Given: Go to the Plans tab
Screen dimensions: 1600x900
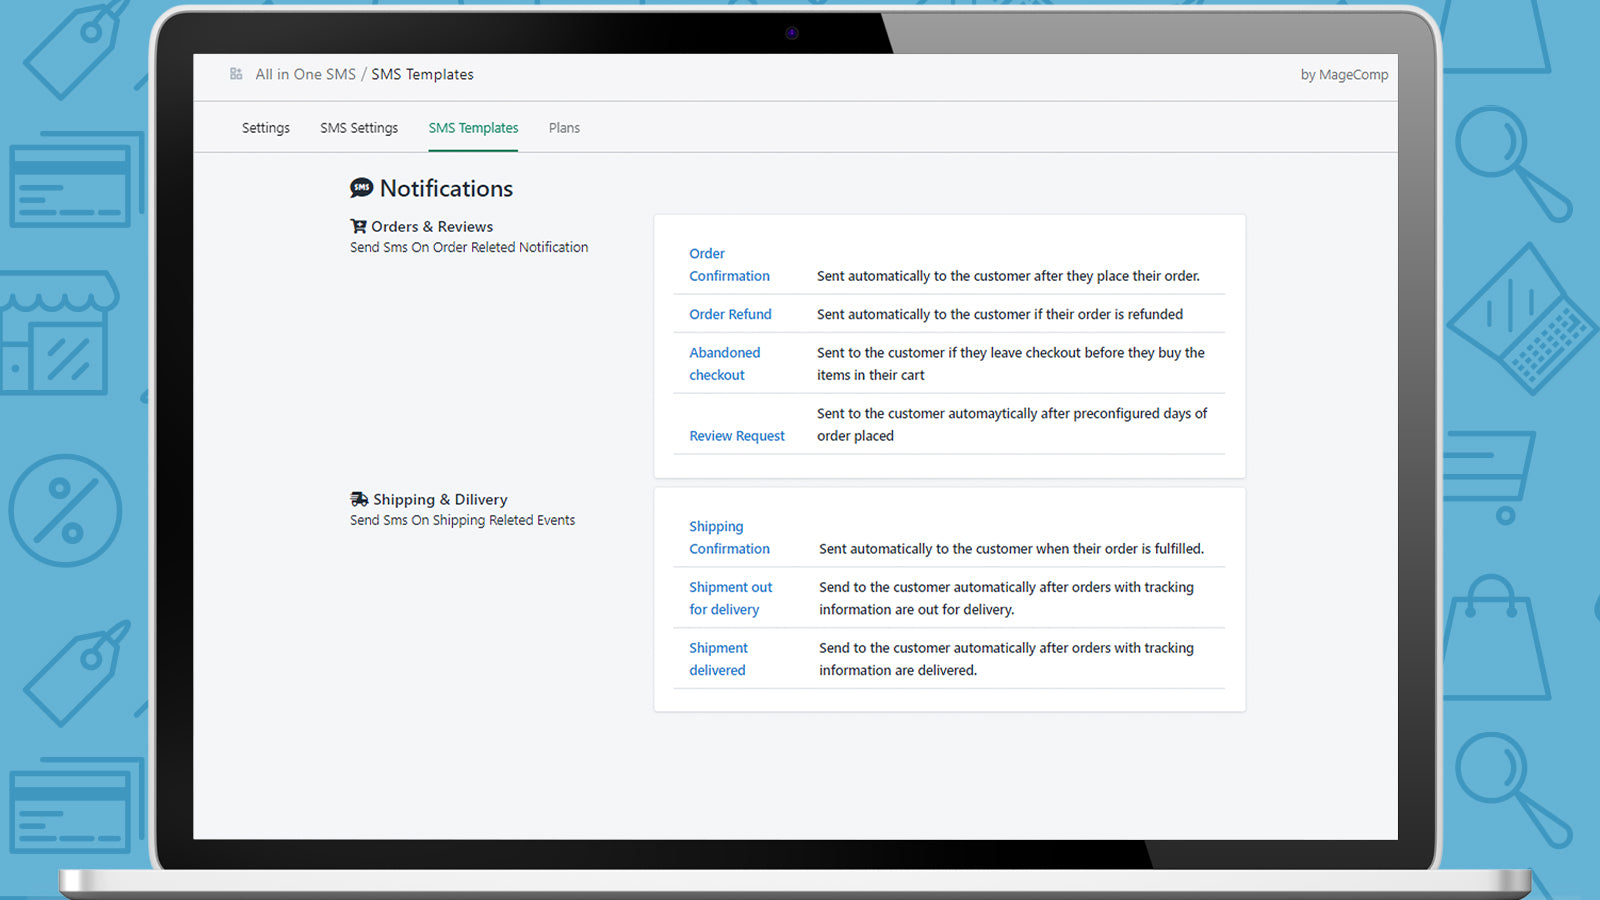Looking at the screenshot, I should 564,128.
